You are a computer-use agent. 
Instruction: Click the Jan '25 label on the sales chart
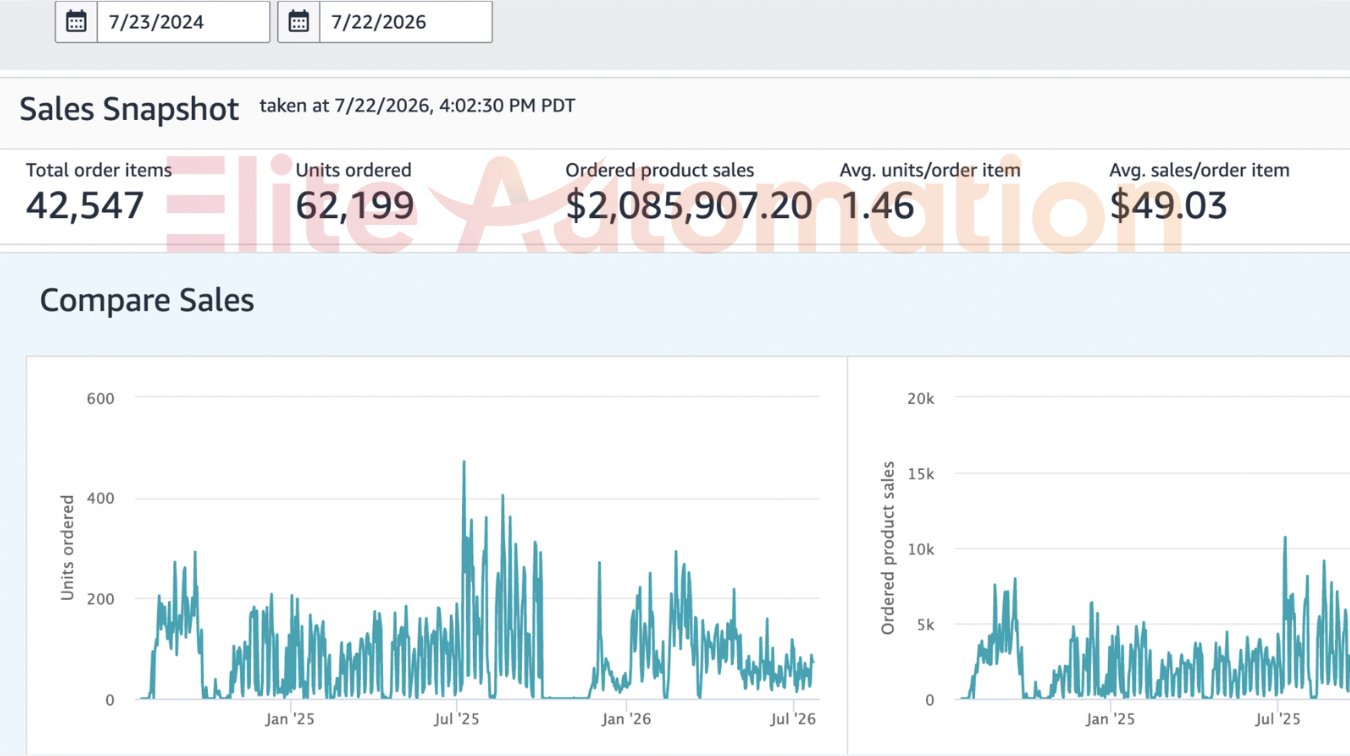click(1110, 718)
